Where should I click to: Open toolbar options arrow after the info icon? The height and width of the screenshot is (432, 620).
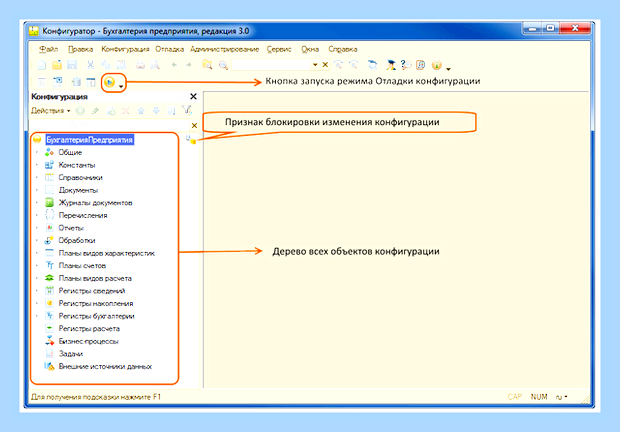coord(448,69)
